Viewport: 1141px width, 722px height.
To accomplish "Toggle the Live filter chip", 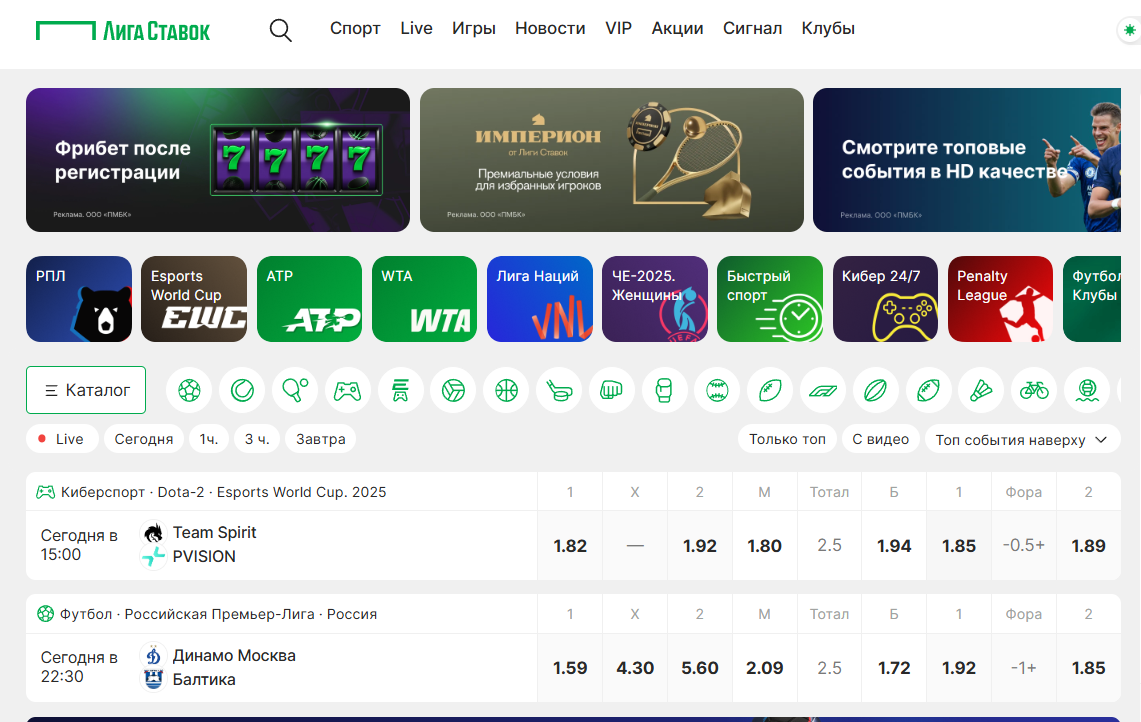I will coord(62,439).
